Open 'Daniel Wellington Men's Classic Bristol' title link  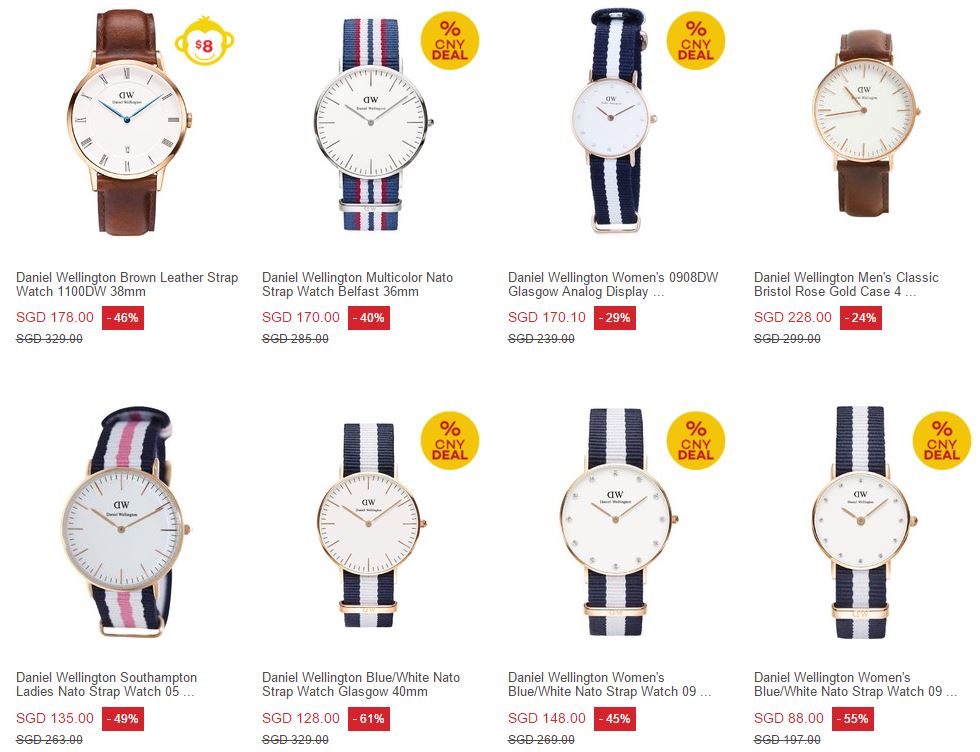click(x=846, y=284)
